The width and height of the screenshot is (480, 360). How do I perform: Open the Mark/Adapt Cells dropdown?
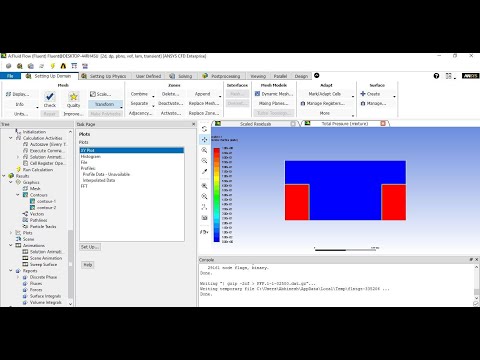point(353,97)
